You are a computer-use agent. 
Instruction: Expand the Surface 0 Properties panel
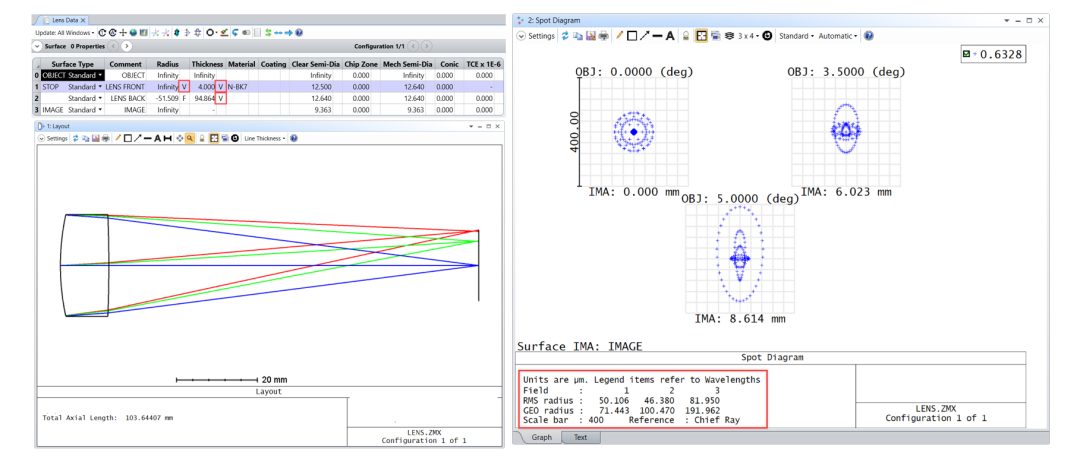37,46
